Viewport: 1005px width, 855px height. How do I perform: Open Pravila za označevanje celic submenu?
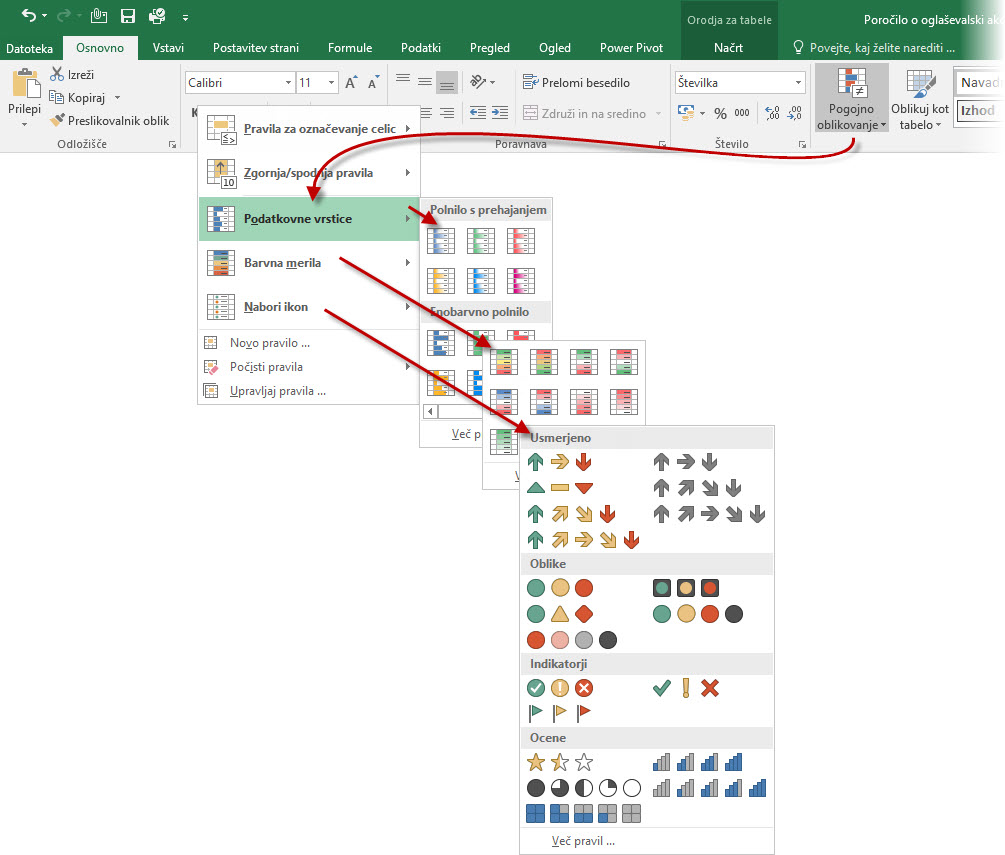point(309,129)
